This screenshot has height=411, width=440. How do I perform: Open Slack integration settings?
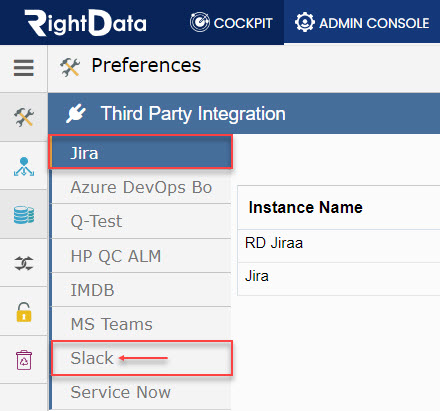(141, 358)
